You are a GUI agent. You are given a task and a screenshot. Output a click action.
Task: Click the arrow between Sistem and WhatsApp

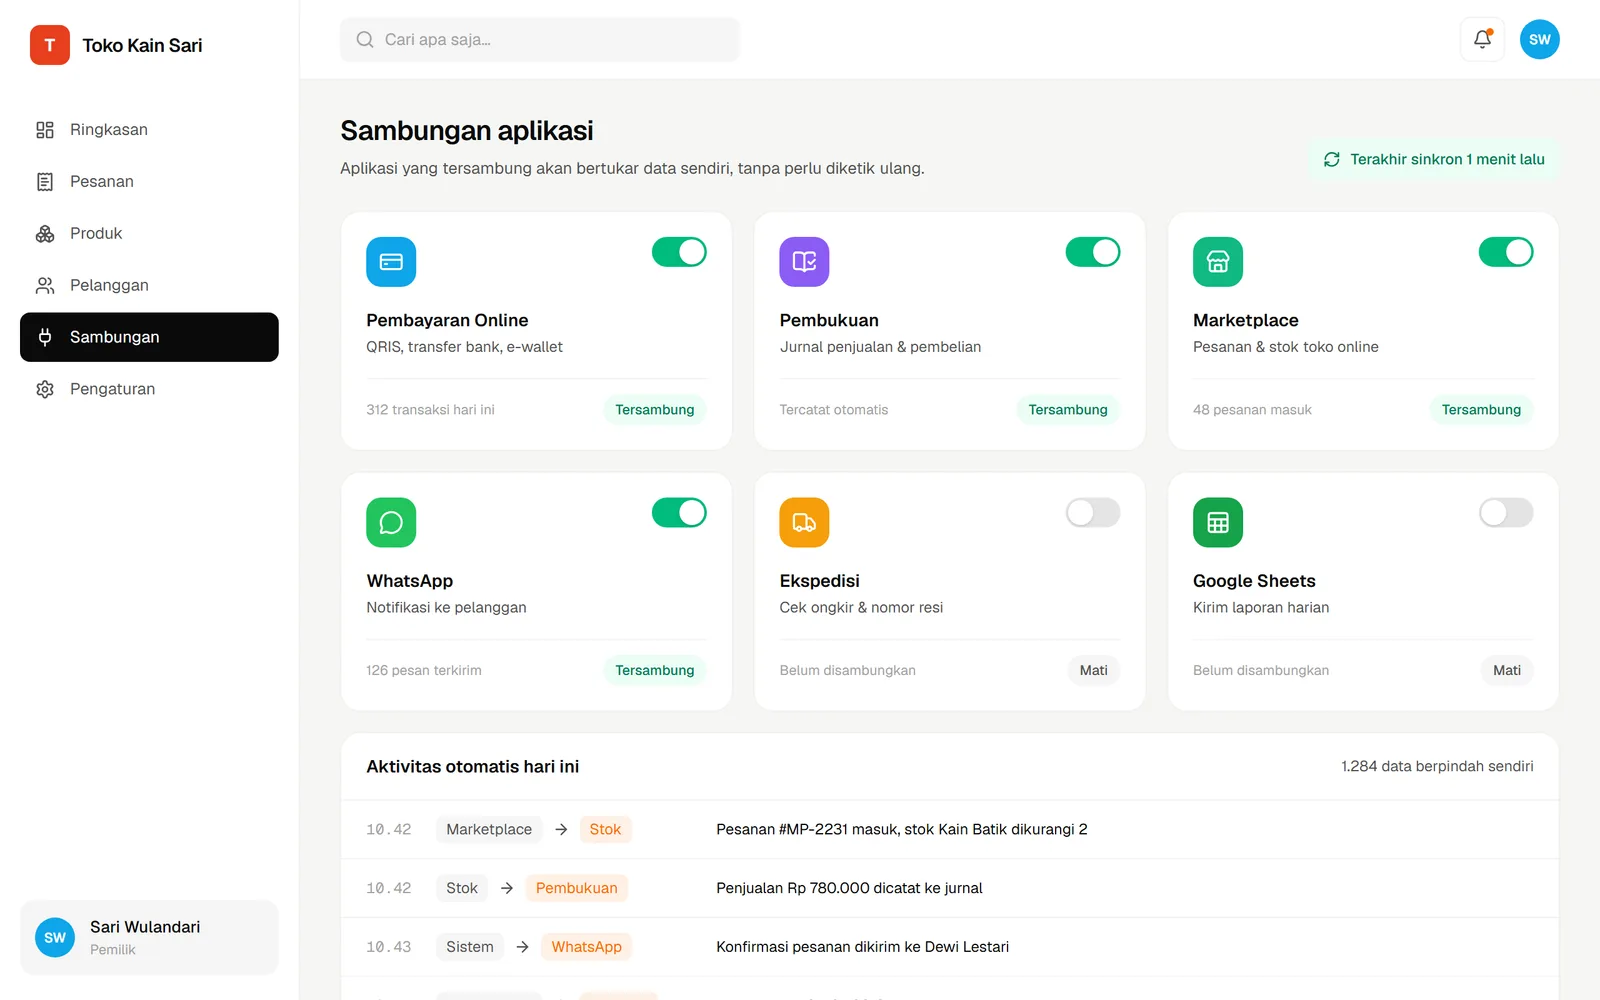coord(522,947)
